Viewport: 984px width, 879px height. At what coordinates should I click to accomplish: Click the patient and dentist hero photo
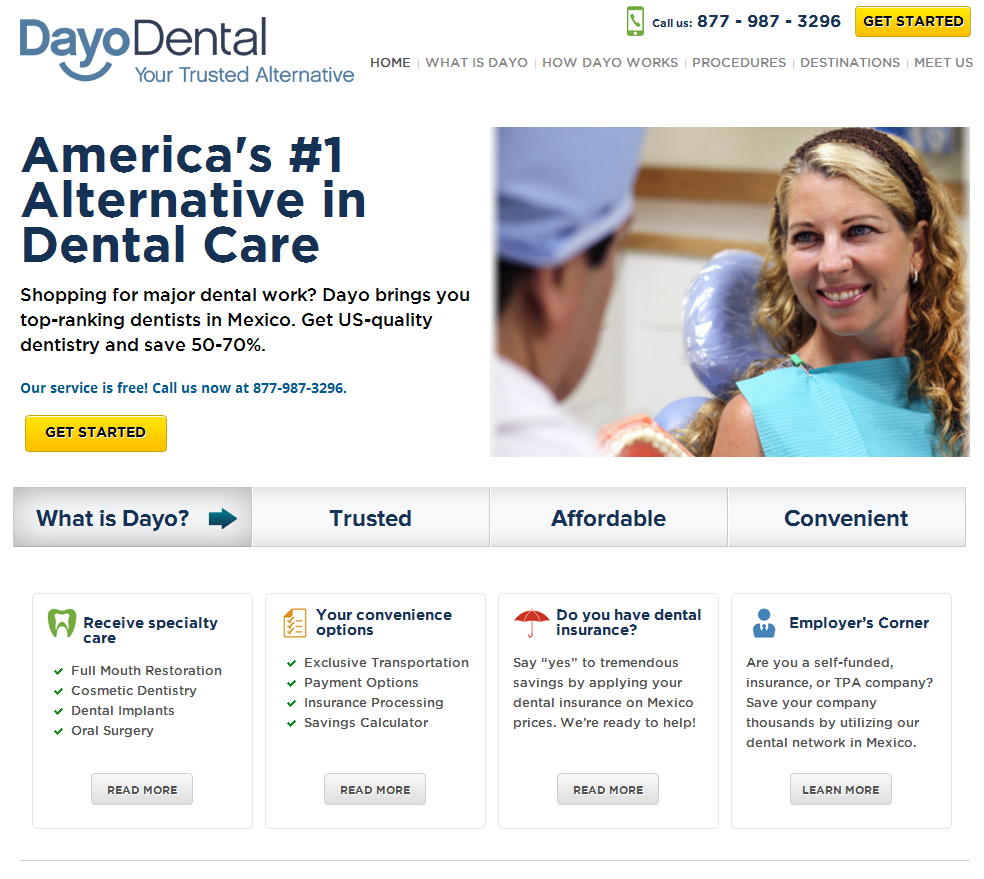pyautogui.click(x=730, y=292)
